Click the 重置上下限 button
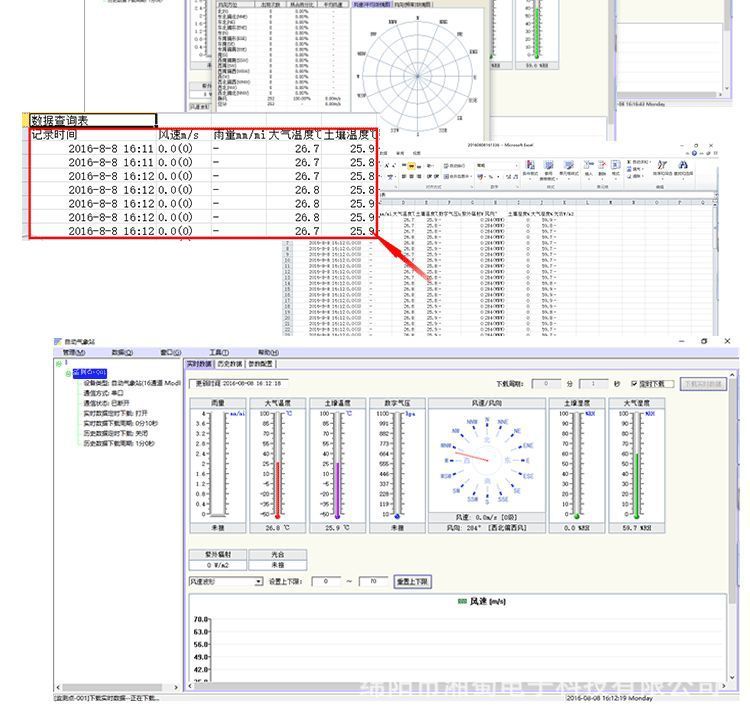 point(412,581)
